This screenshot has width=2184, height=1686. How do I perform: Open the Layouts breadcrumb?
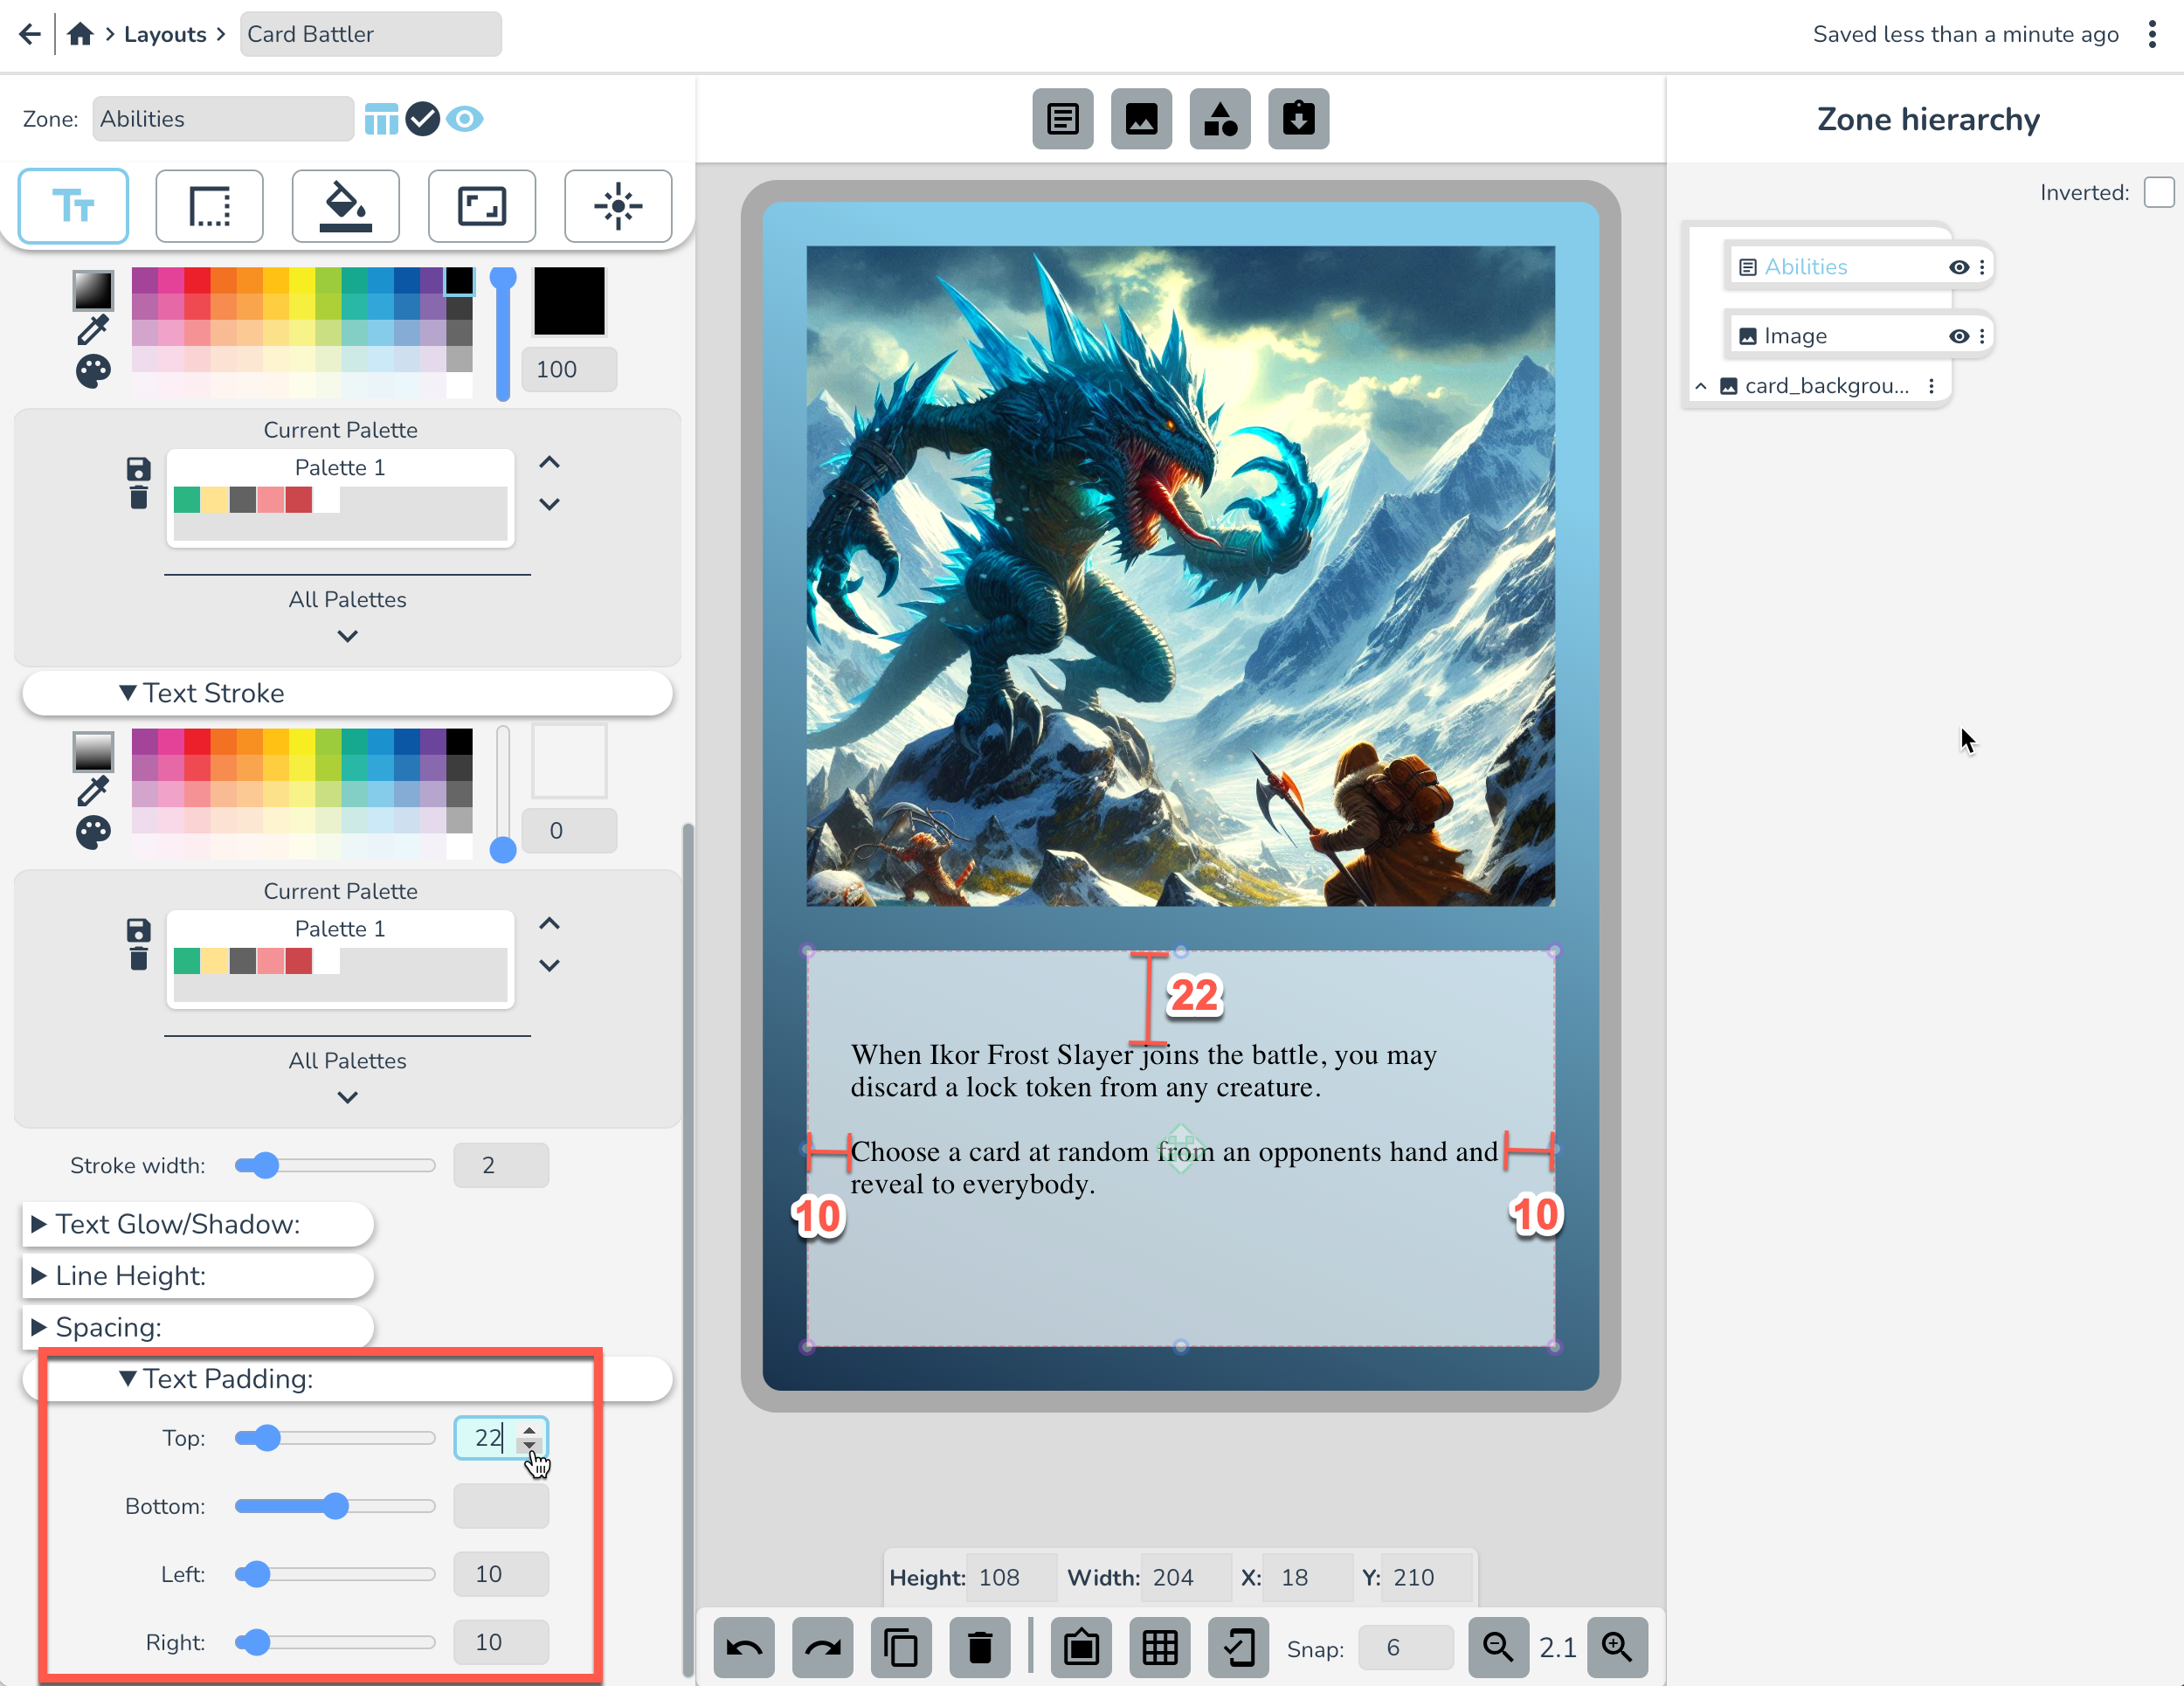[165, 33]
